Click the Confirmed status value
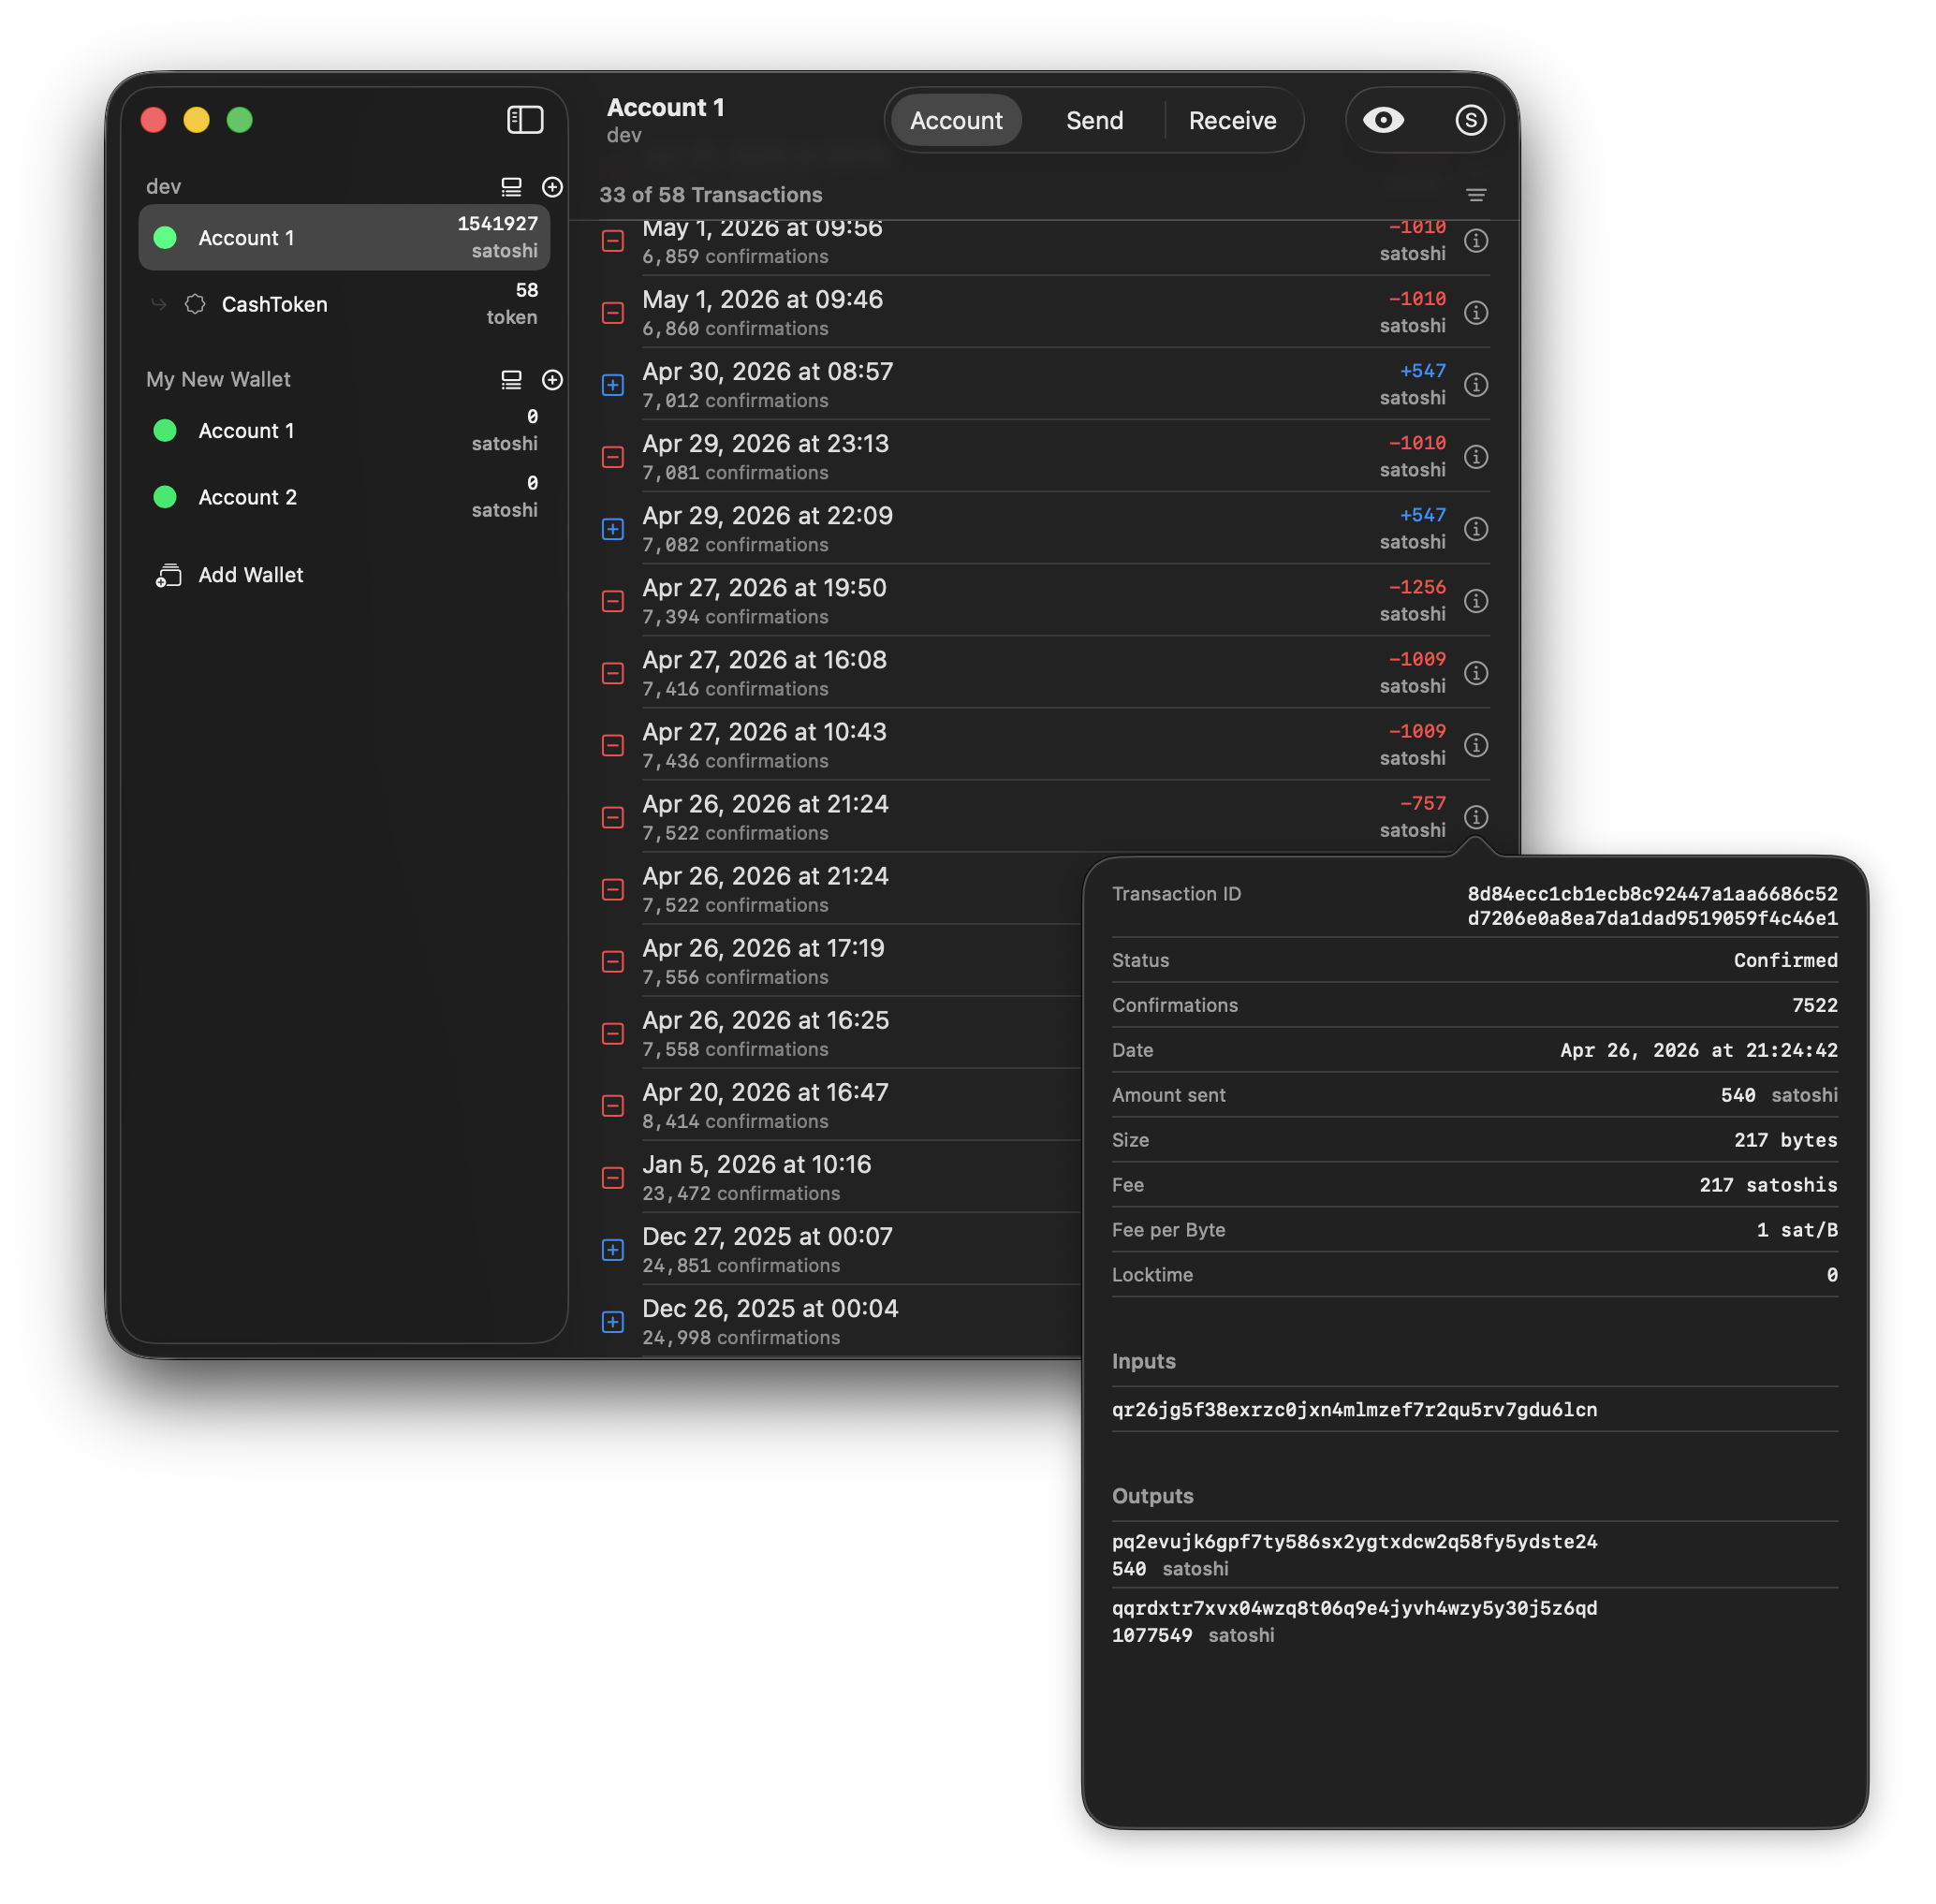The height and width of the screenshot is (1904, 1936). [x=1785, y=961]
